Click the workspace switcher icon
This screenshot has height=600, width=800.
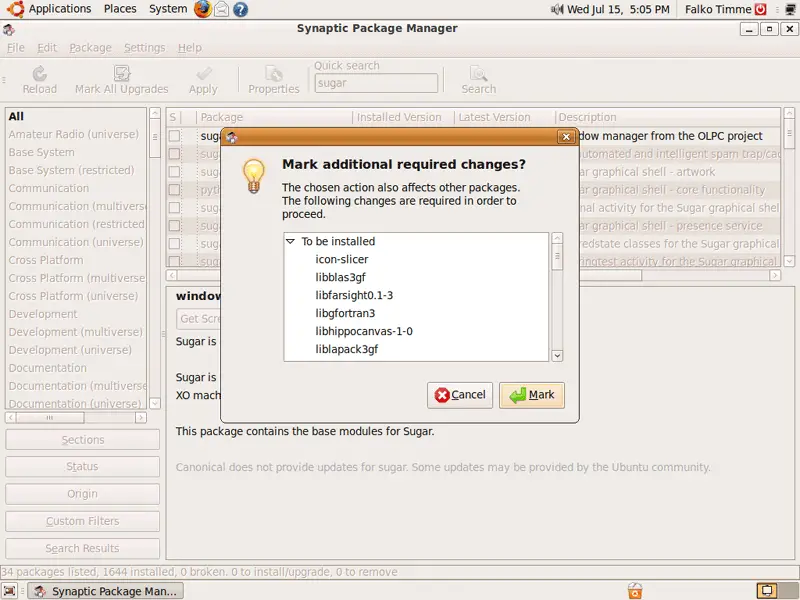coord(767,591)
